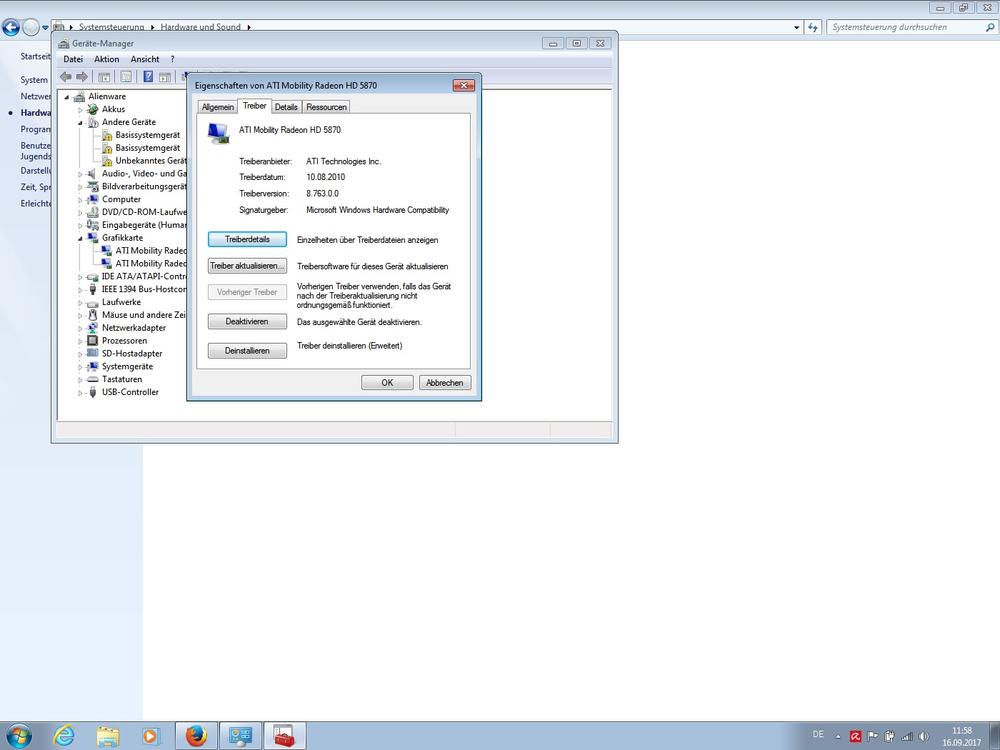
Task: Click the back arrow in Geräte-Manager toolbar
Action: pyautogui.click(x=65, y=77)
